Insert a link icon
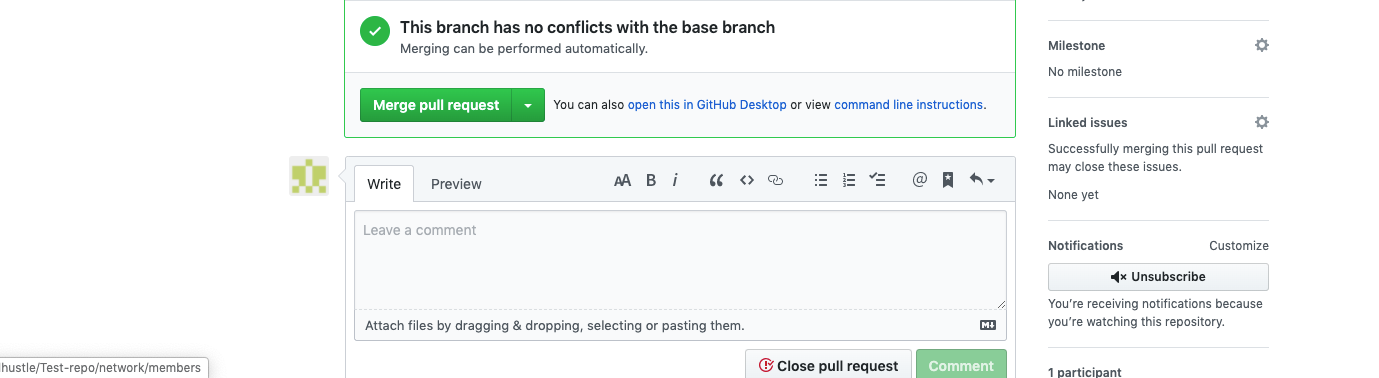The width and height of the screenshot is (1379, 378). (x=775, y=181)
